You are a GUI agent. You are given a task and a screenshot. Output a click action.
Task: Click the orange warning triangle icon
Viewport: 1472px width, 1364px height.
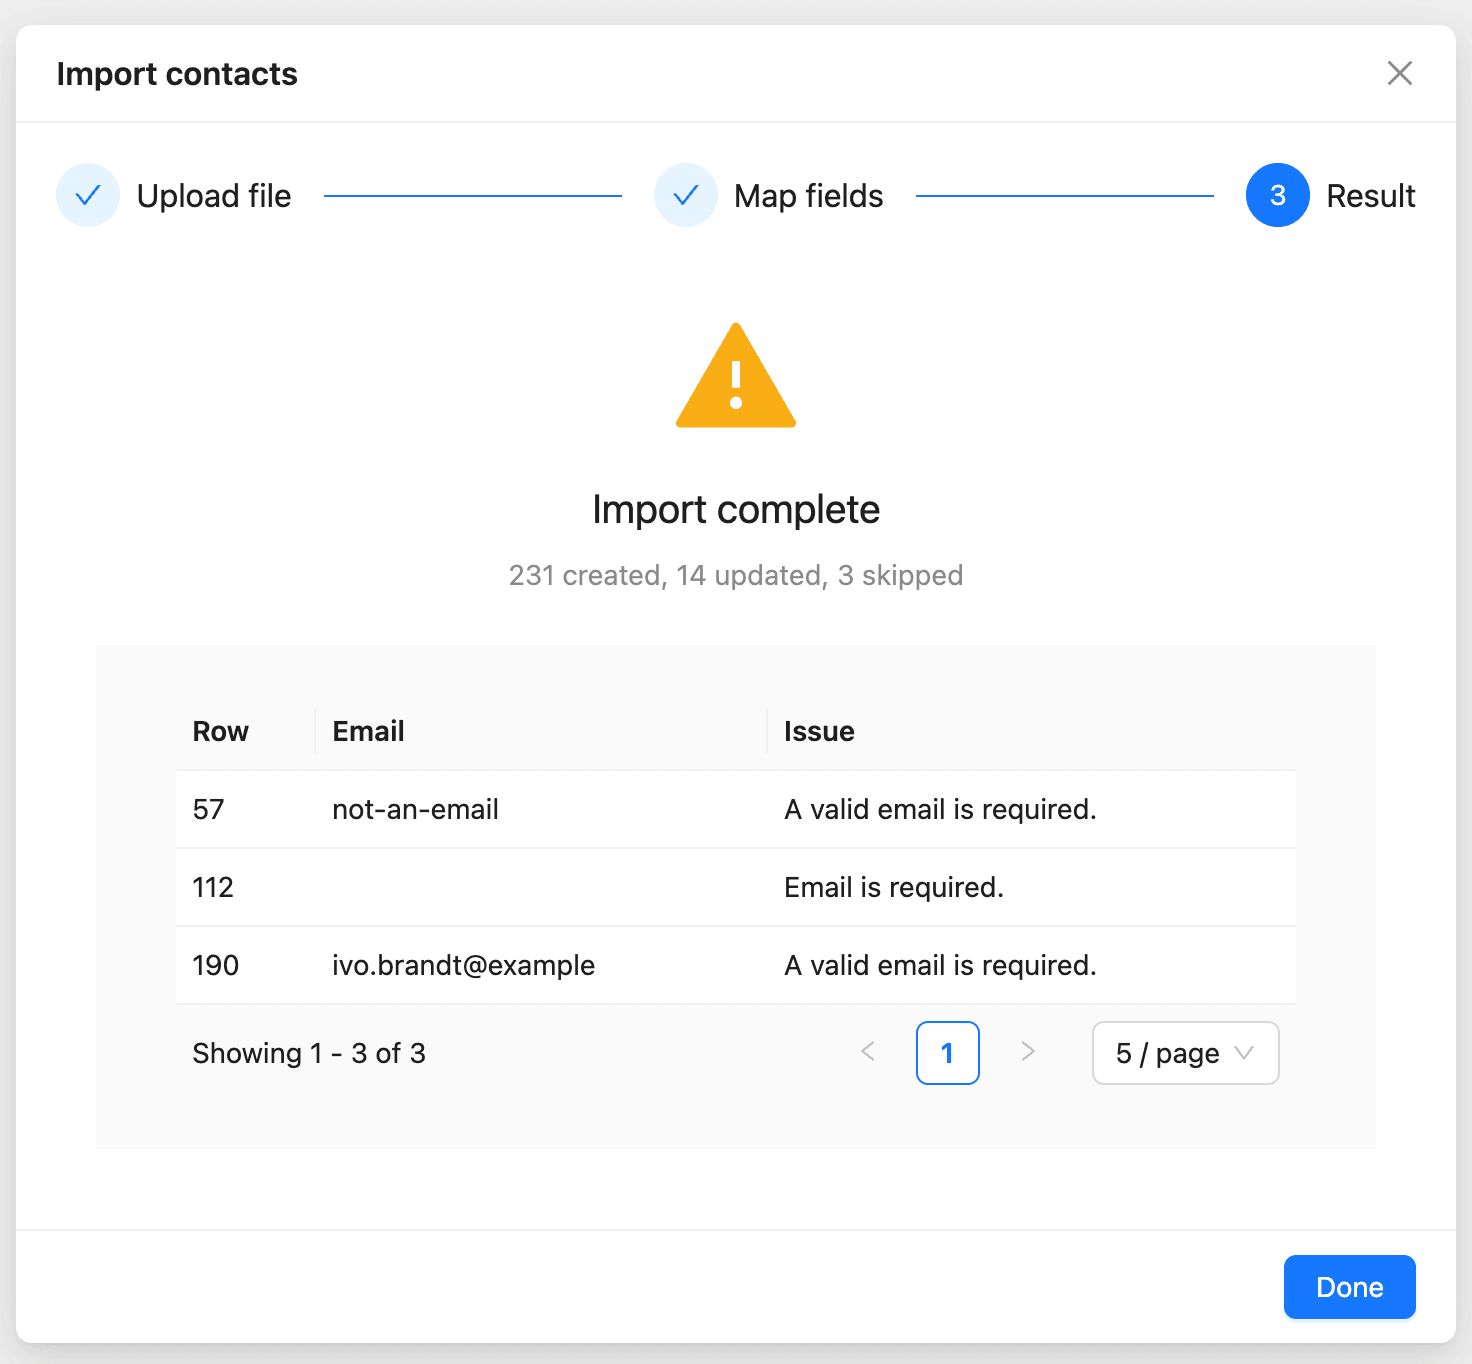736,375
